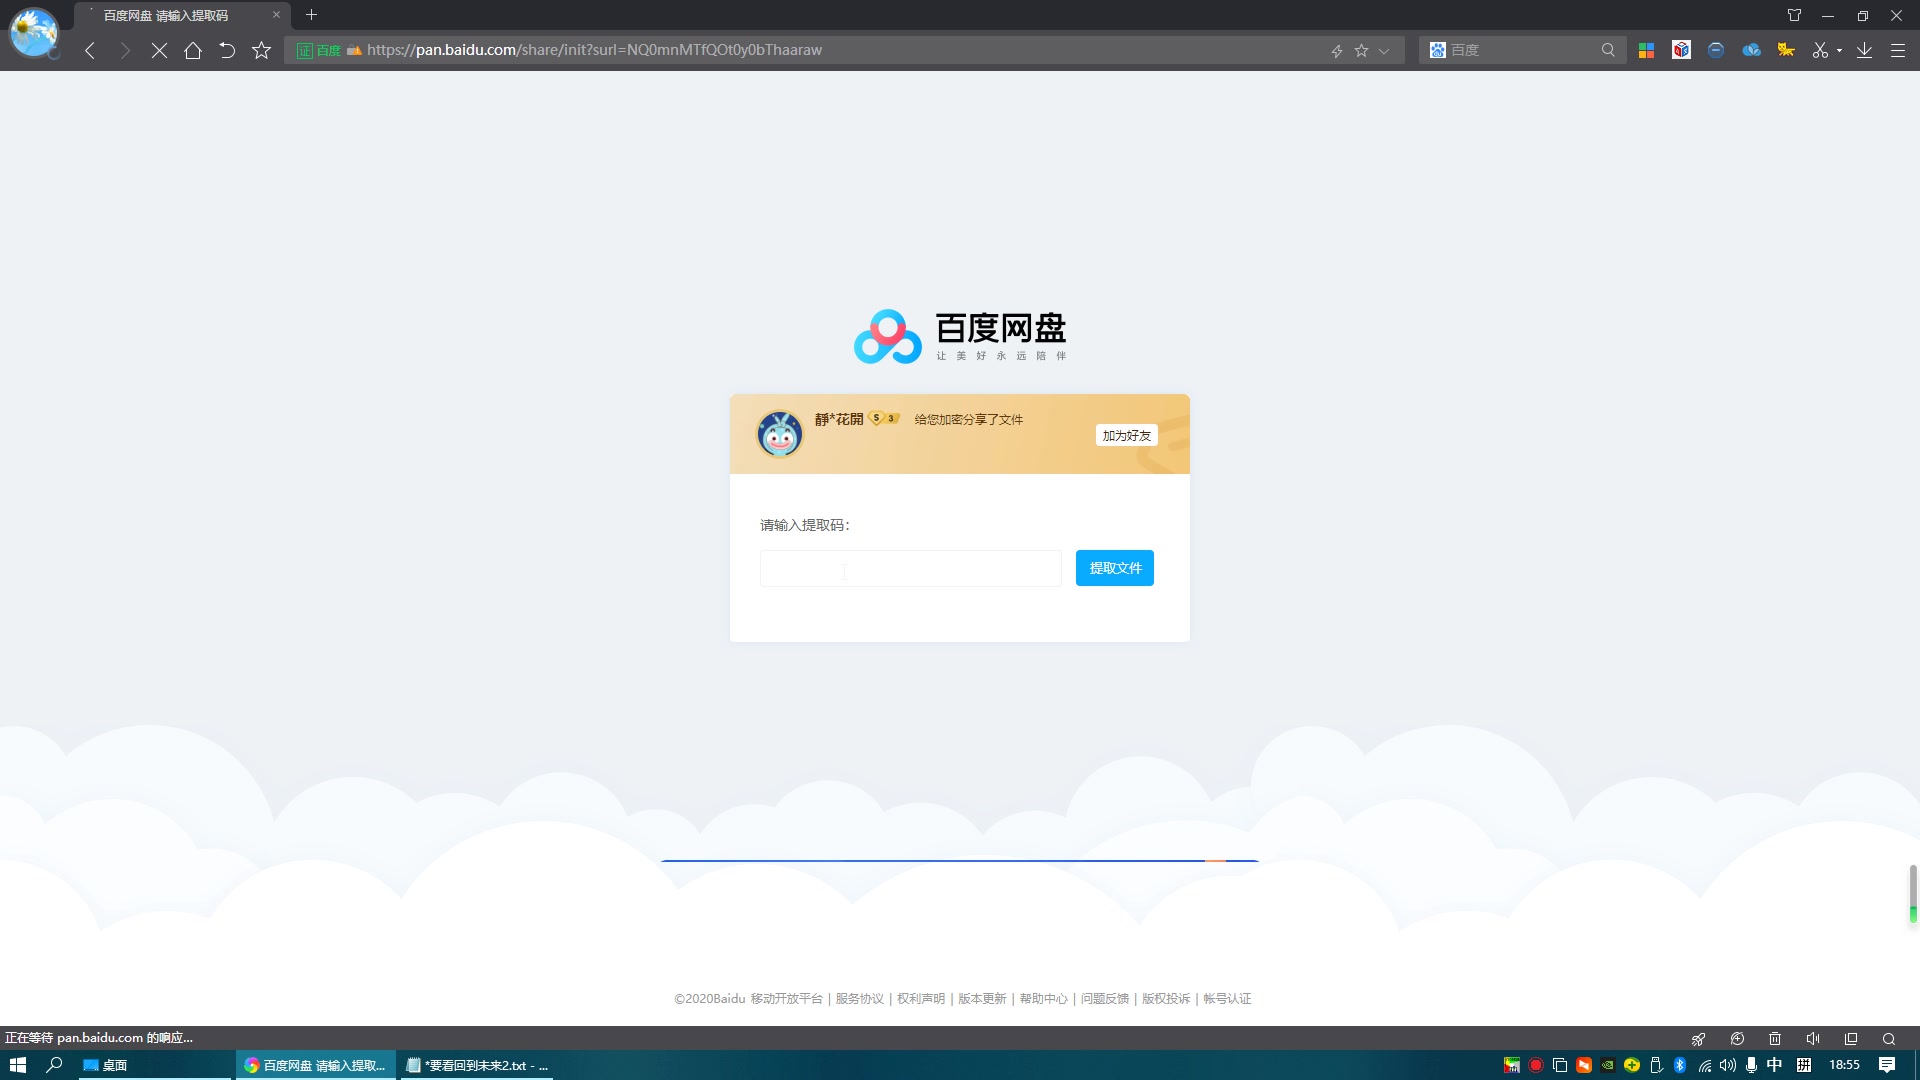The width and height of the screenshot is (1920, 1080).
Task: Click the status bar circle-plus icon
Action: click(1737, 1038)
